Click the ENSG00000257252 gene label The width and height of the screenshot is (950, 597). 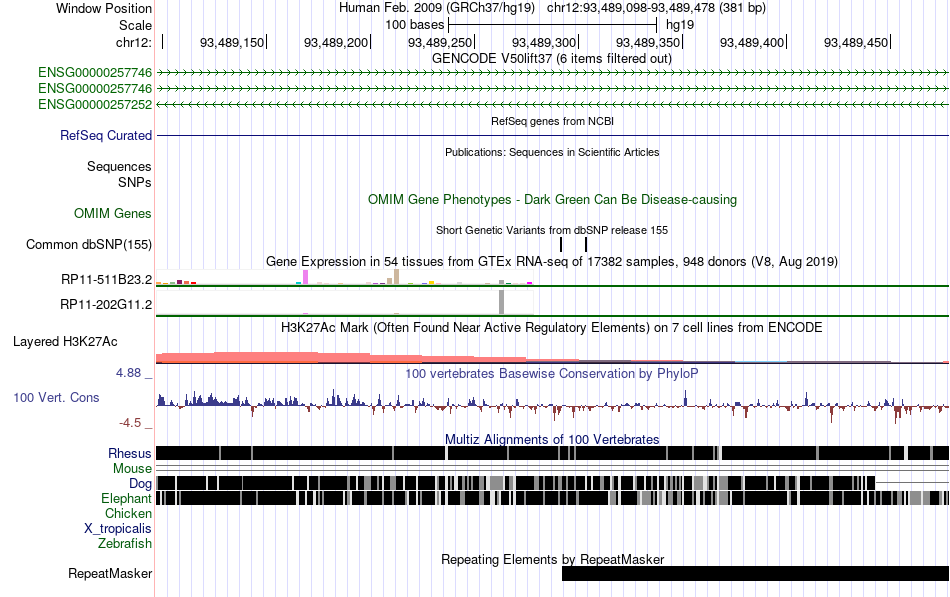click(95, 104)
